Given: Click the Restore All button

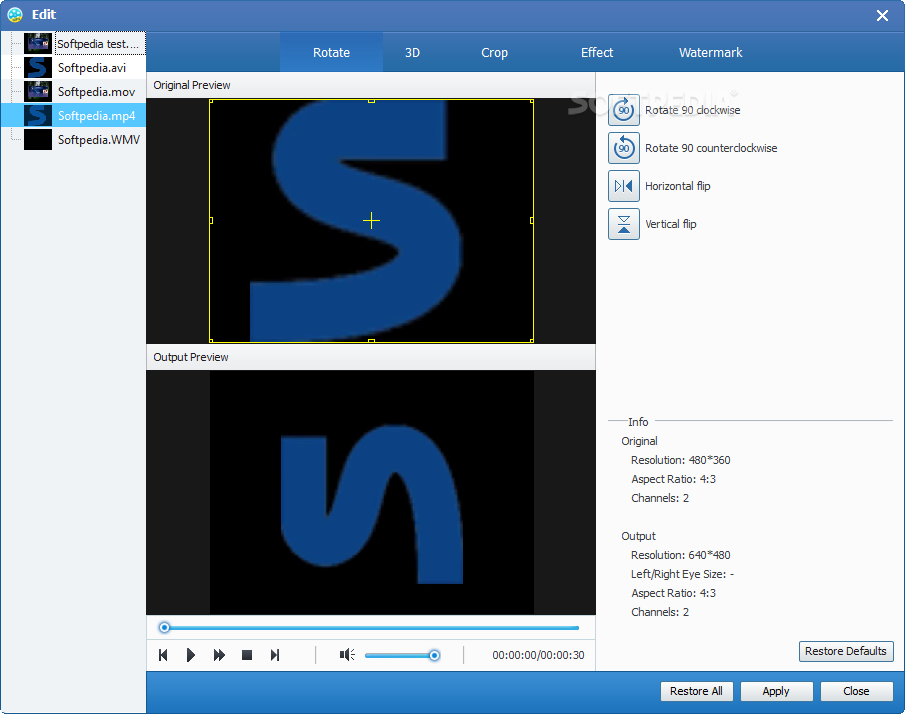Looking at the screenshot, I should (x=696, y=691).
